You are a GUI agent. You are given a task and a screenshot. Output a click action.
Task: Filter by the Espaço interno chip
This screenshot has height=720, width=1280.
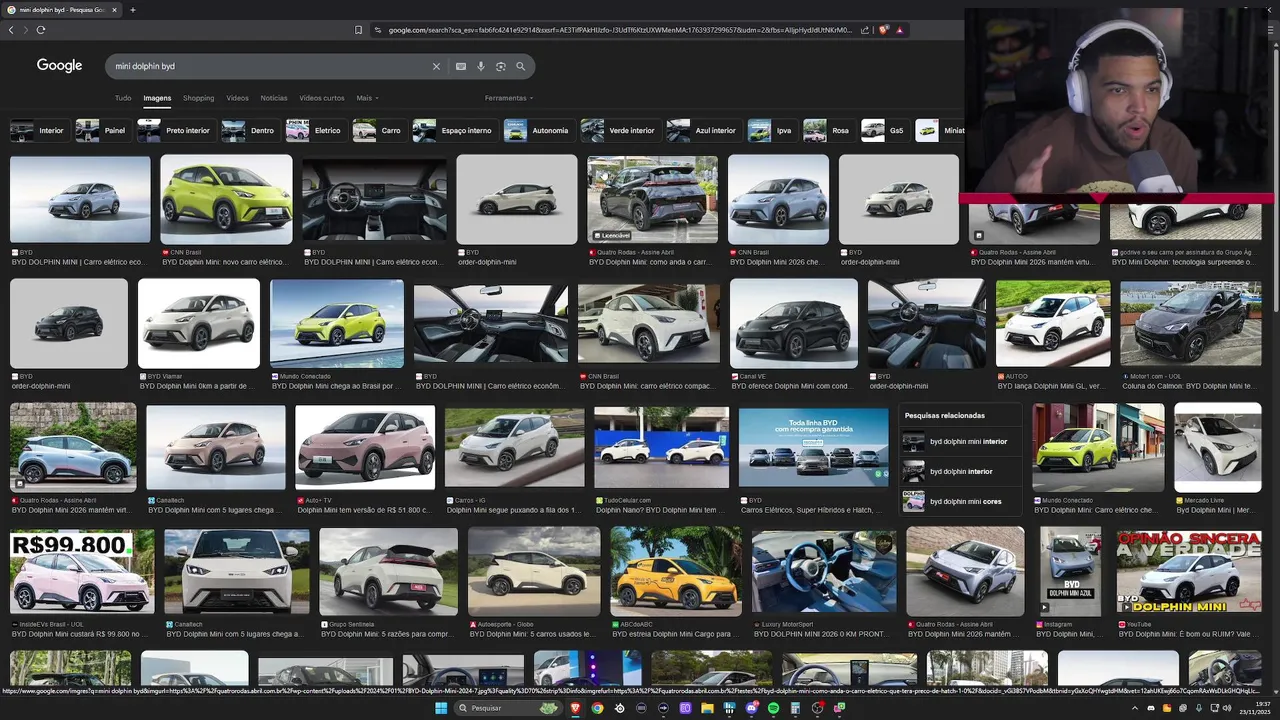point(454,130)
